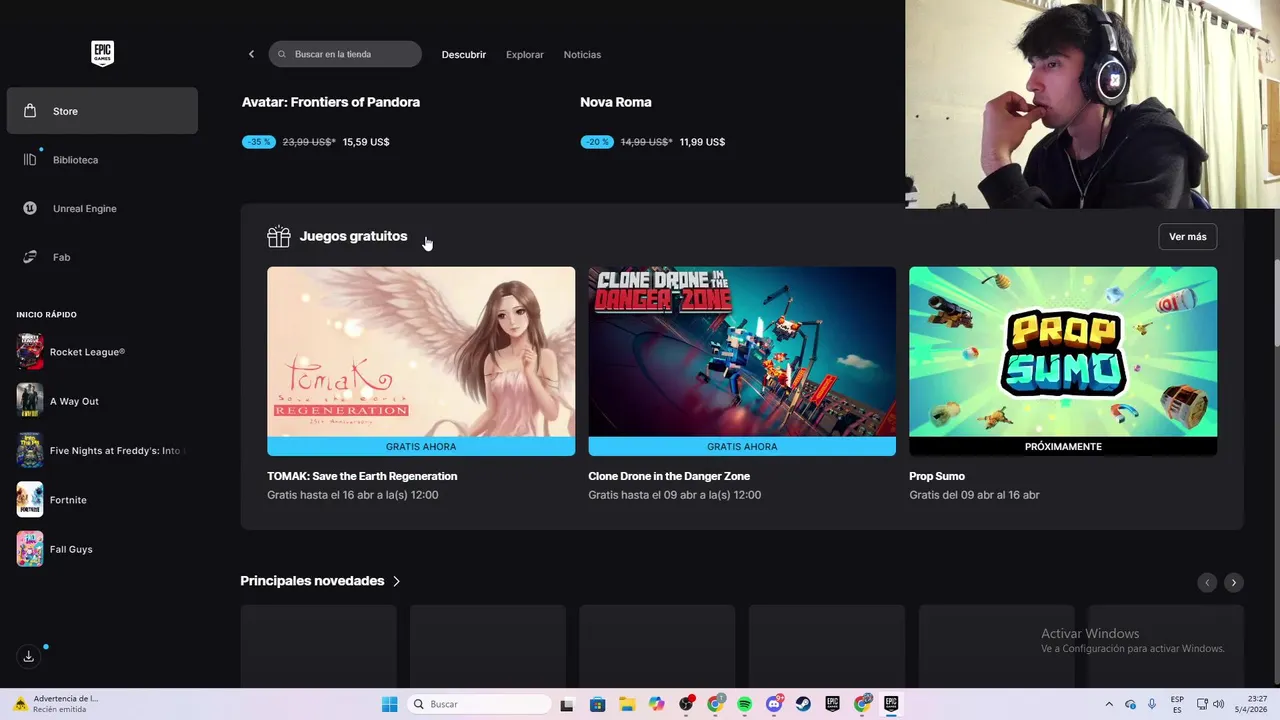Screen dimensions: 1280x720
Task: Click the Prop Sumo title text
Action: point(937,476)
